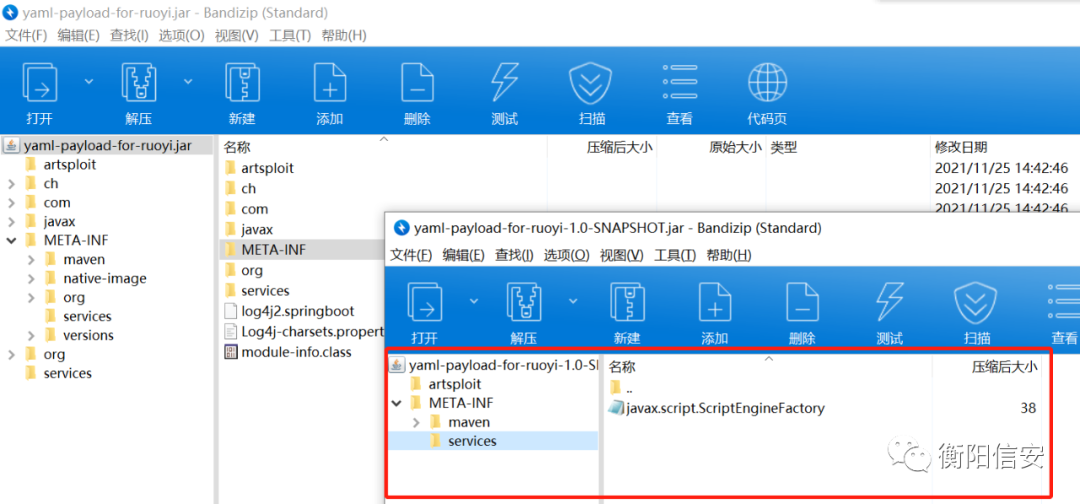Click Test (测试) icon in SNAPSHOT.jar window
This screenshot has height=504, width=1080.
tap(889, 302)
